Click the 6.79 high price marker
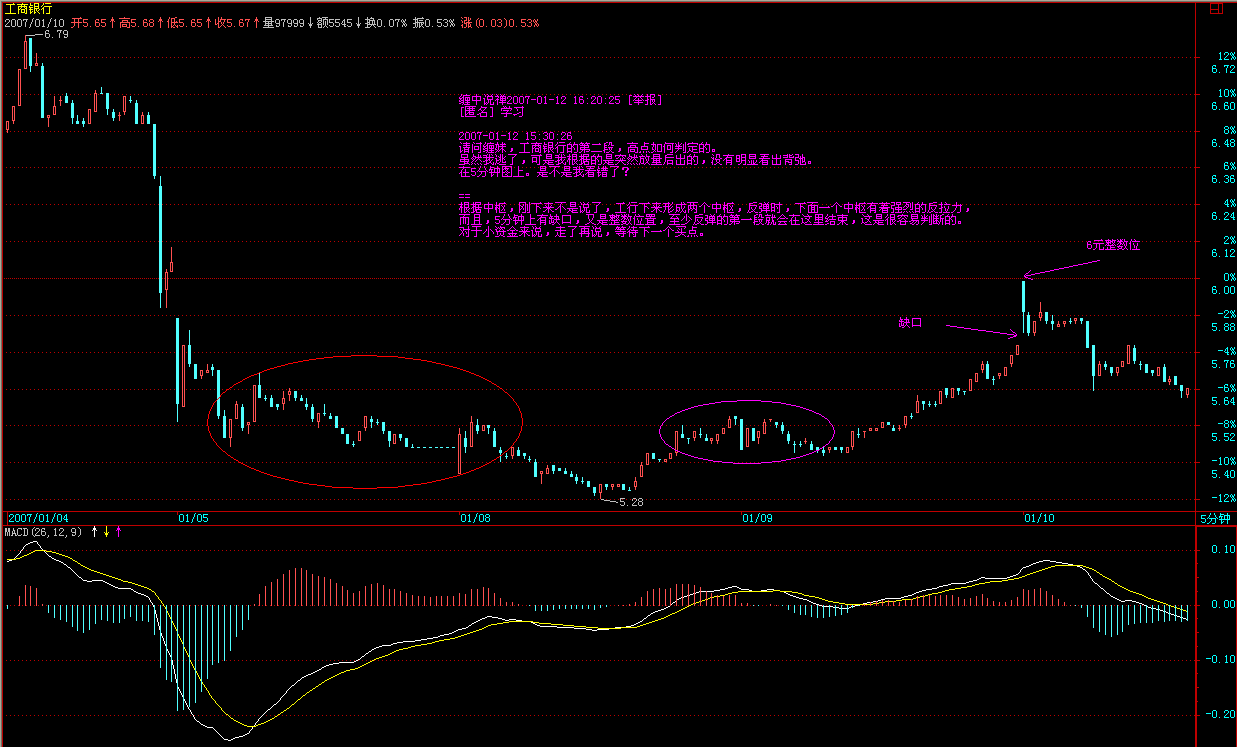 tap(56, 35)
